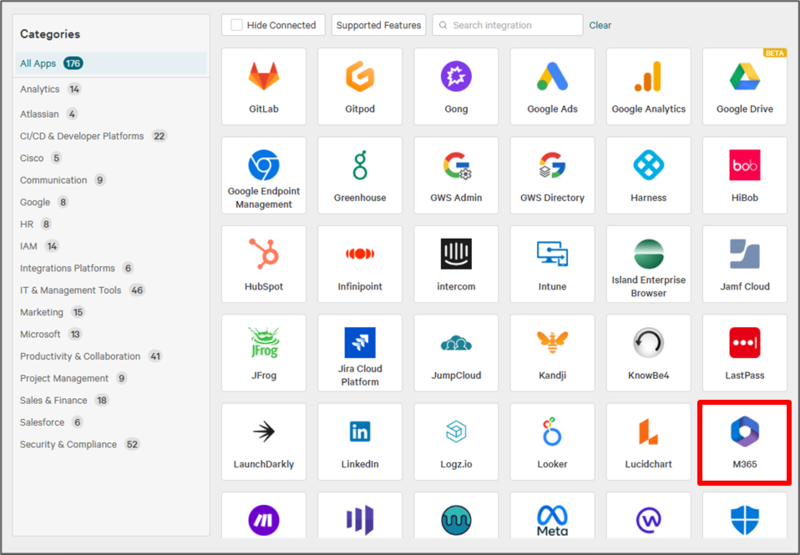Open the KnowBe4 integration
Image resolution: width=800 pixels, height=555 pixels.
[x=648, y=352]
